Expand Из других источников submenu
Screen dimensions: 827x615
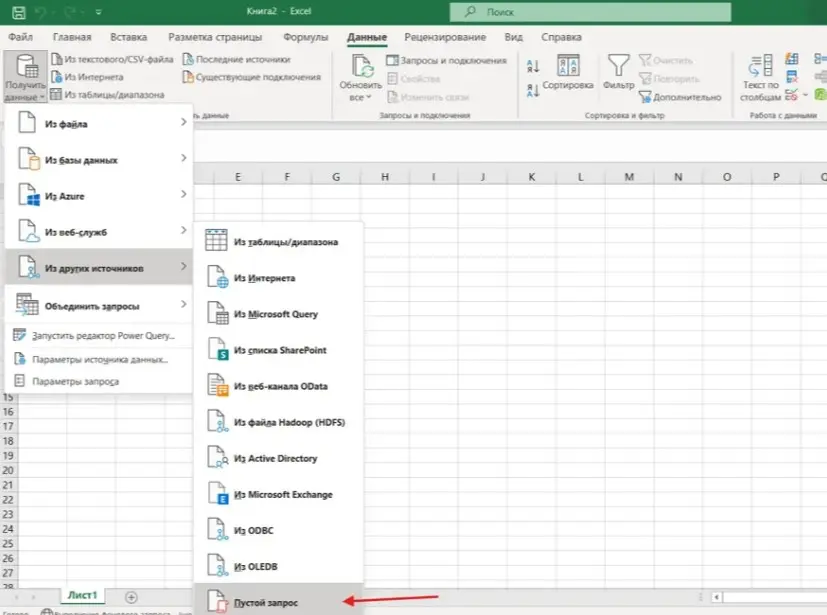98,267
